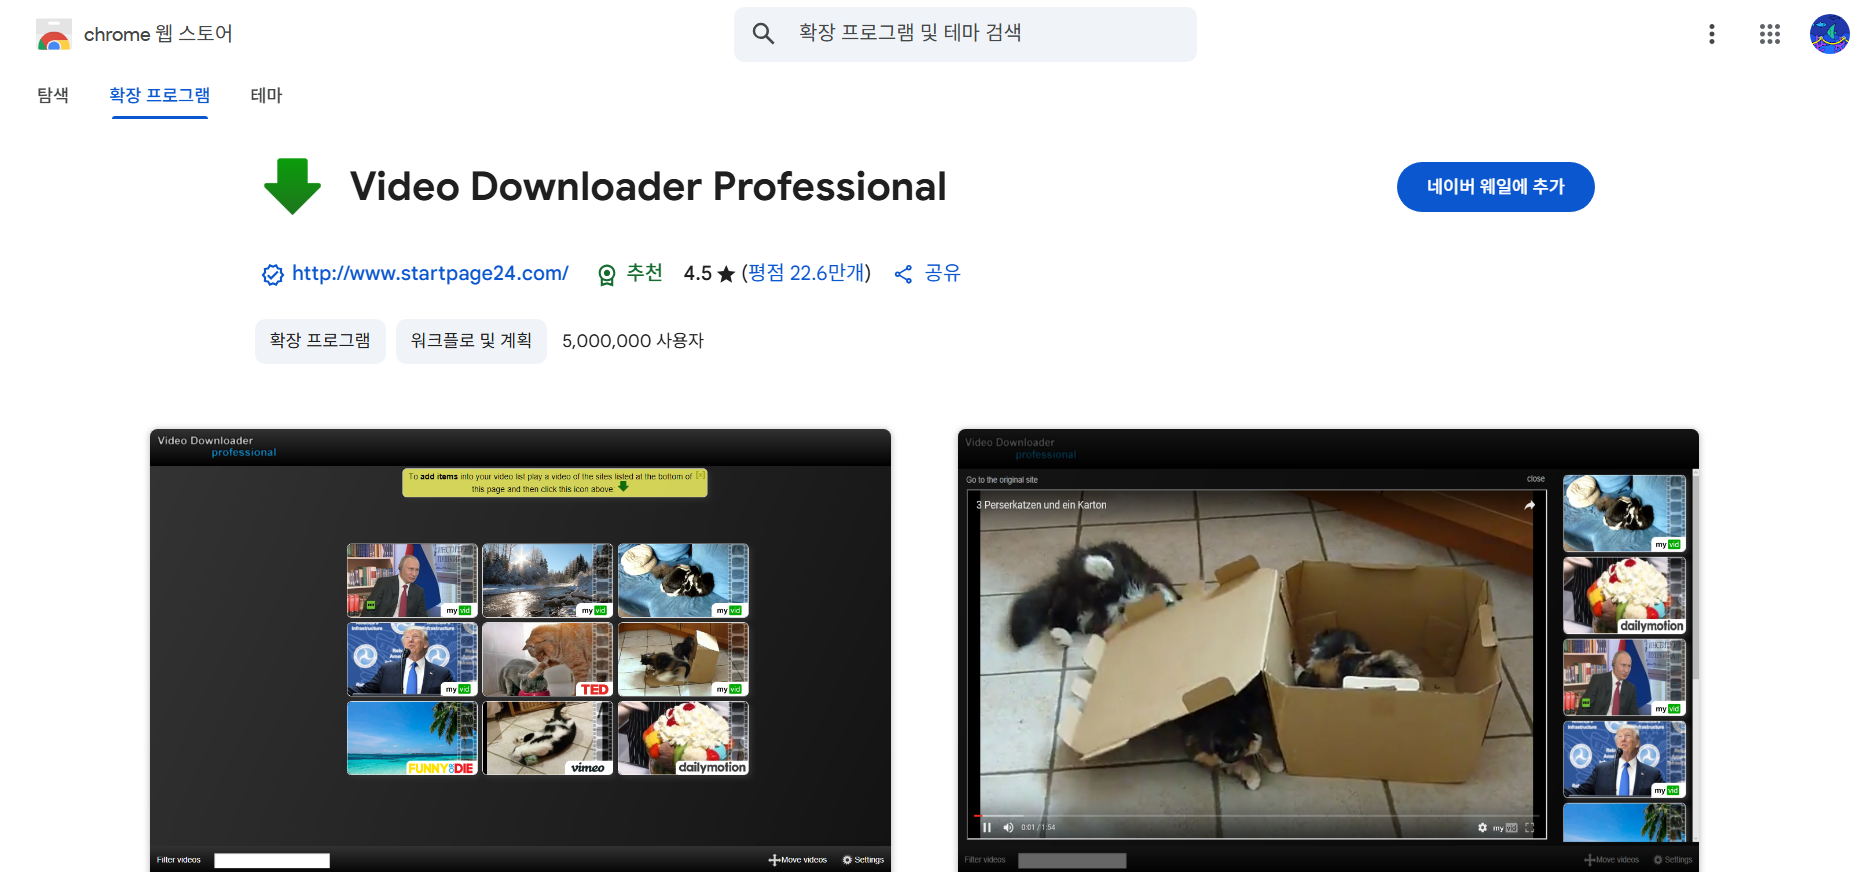The height and width of the screenshot is (872, 1865).
Task: Open the first screenshot with video grid
Action: [x=520, y=650]
